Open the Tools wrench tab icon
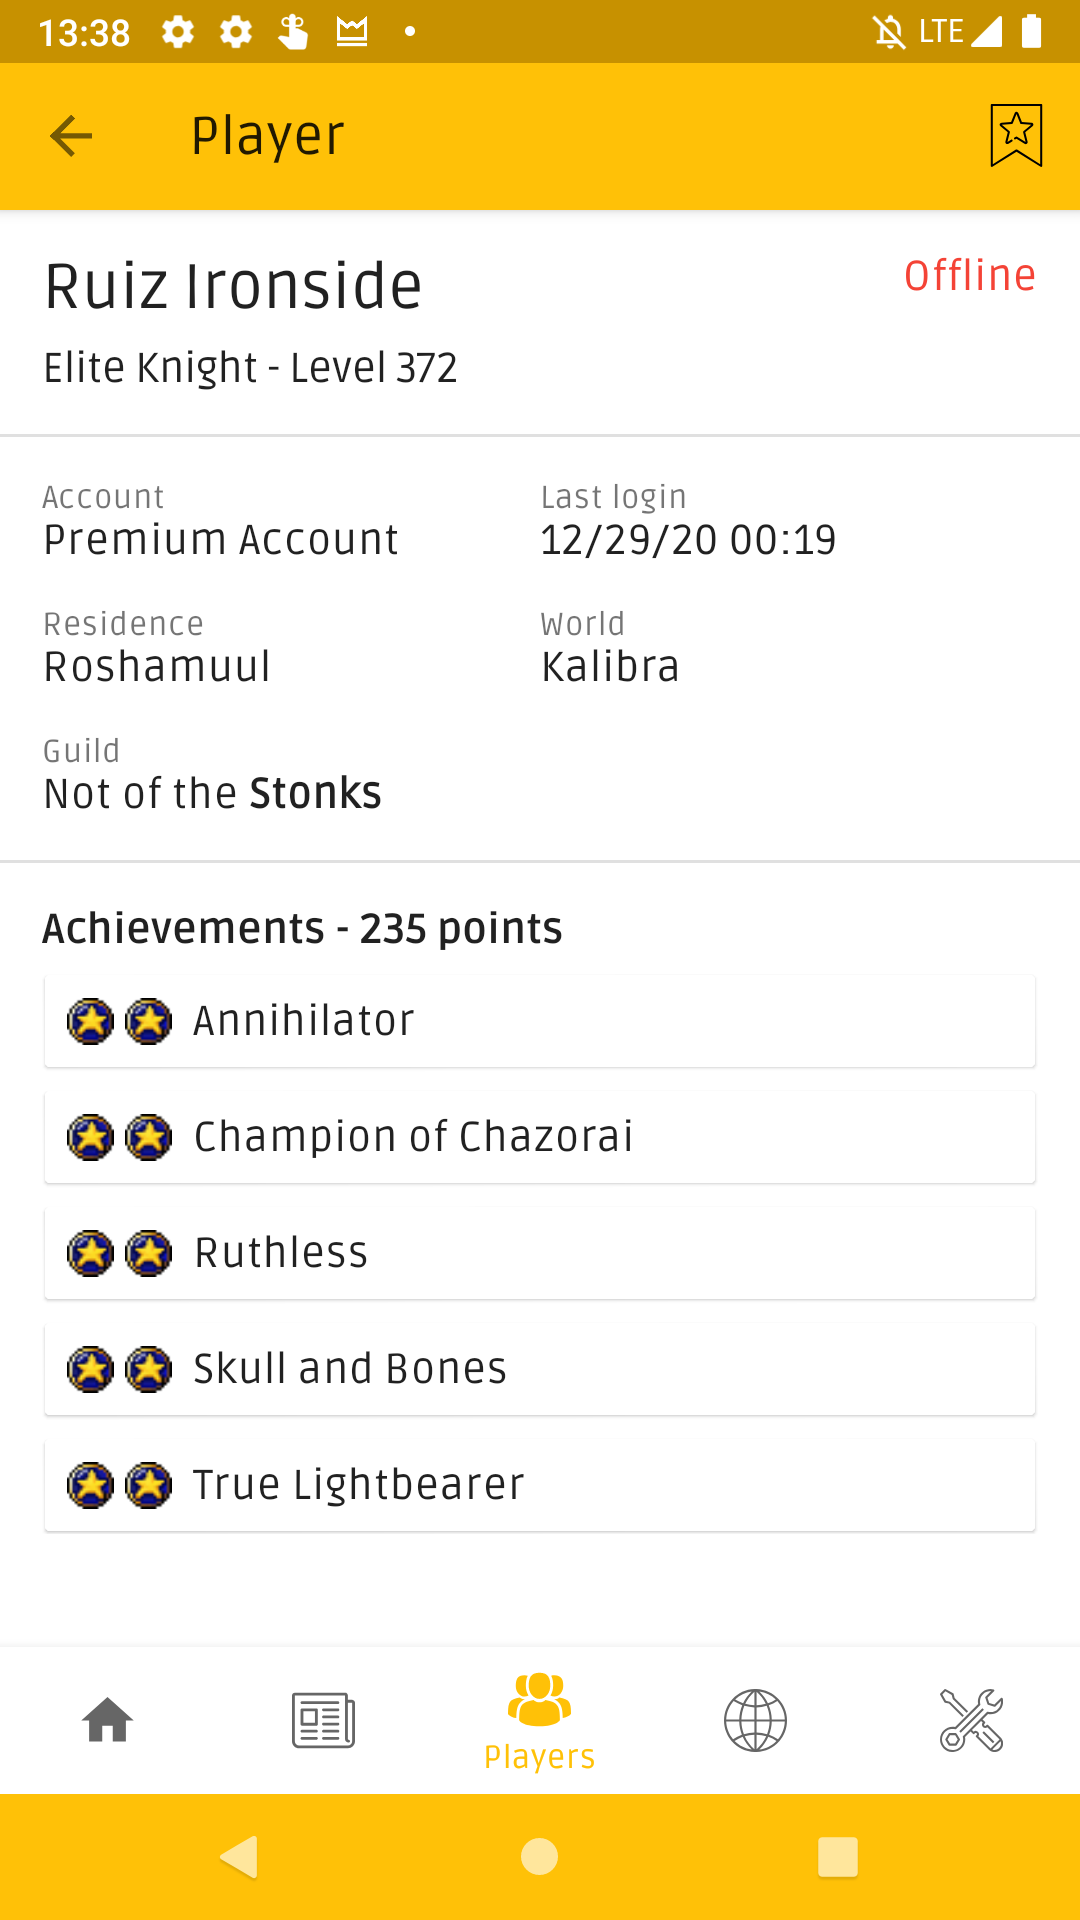The image size is (1080, 1920). pyautogui.click(x=971, y=1720)
